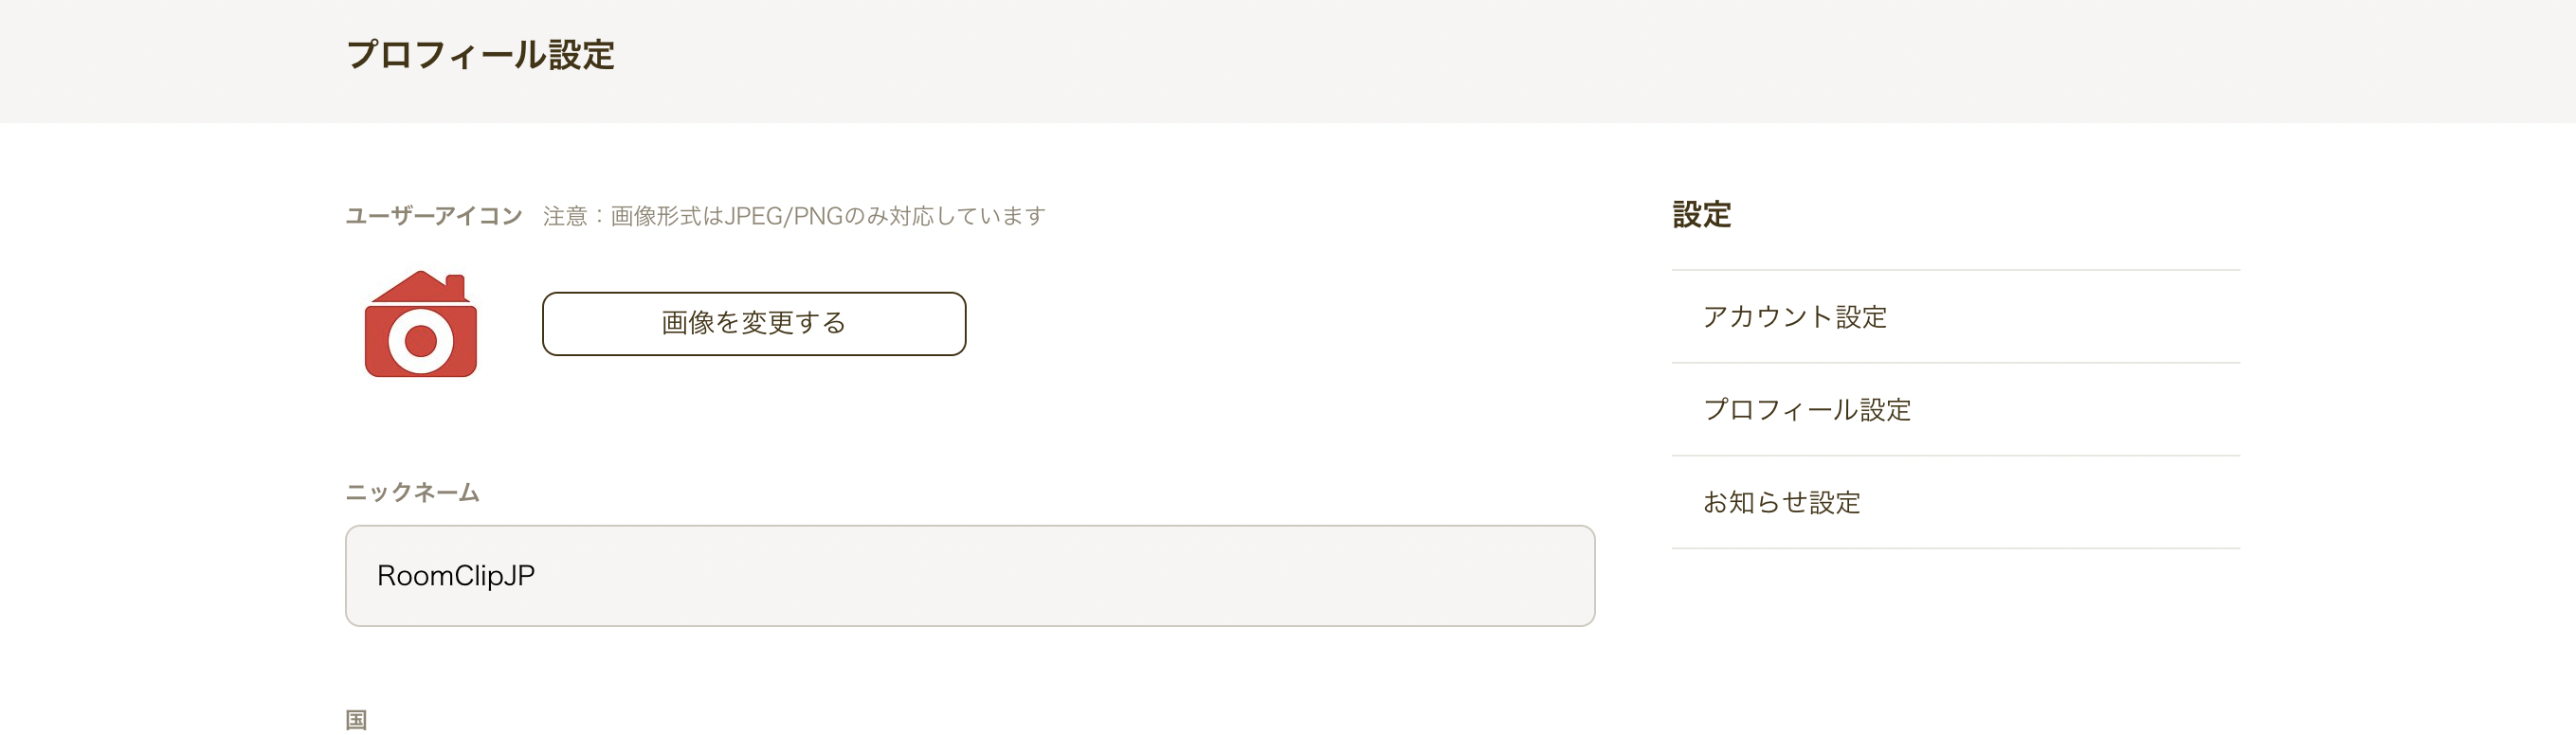Click the red dot inside avatar lens

[x=420, y=341]
